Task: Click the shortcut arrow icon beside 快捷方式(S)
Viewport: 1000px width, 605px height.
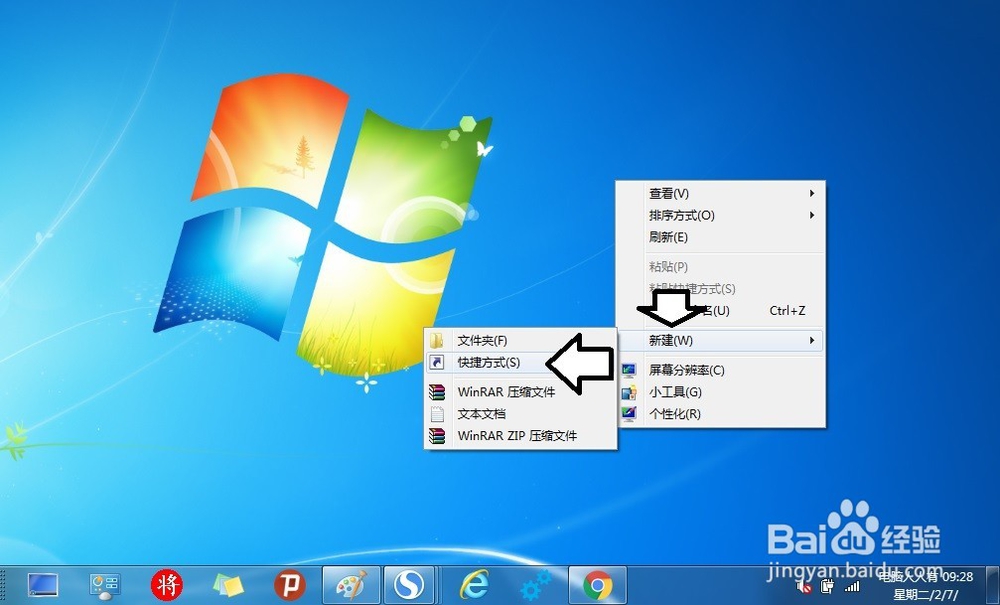Action: [437, 362]
